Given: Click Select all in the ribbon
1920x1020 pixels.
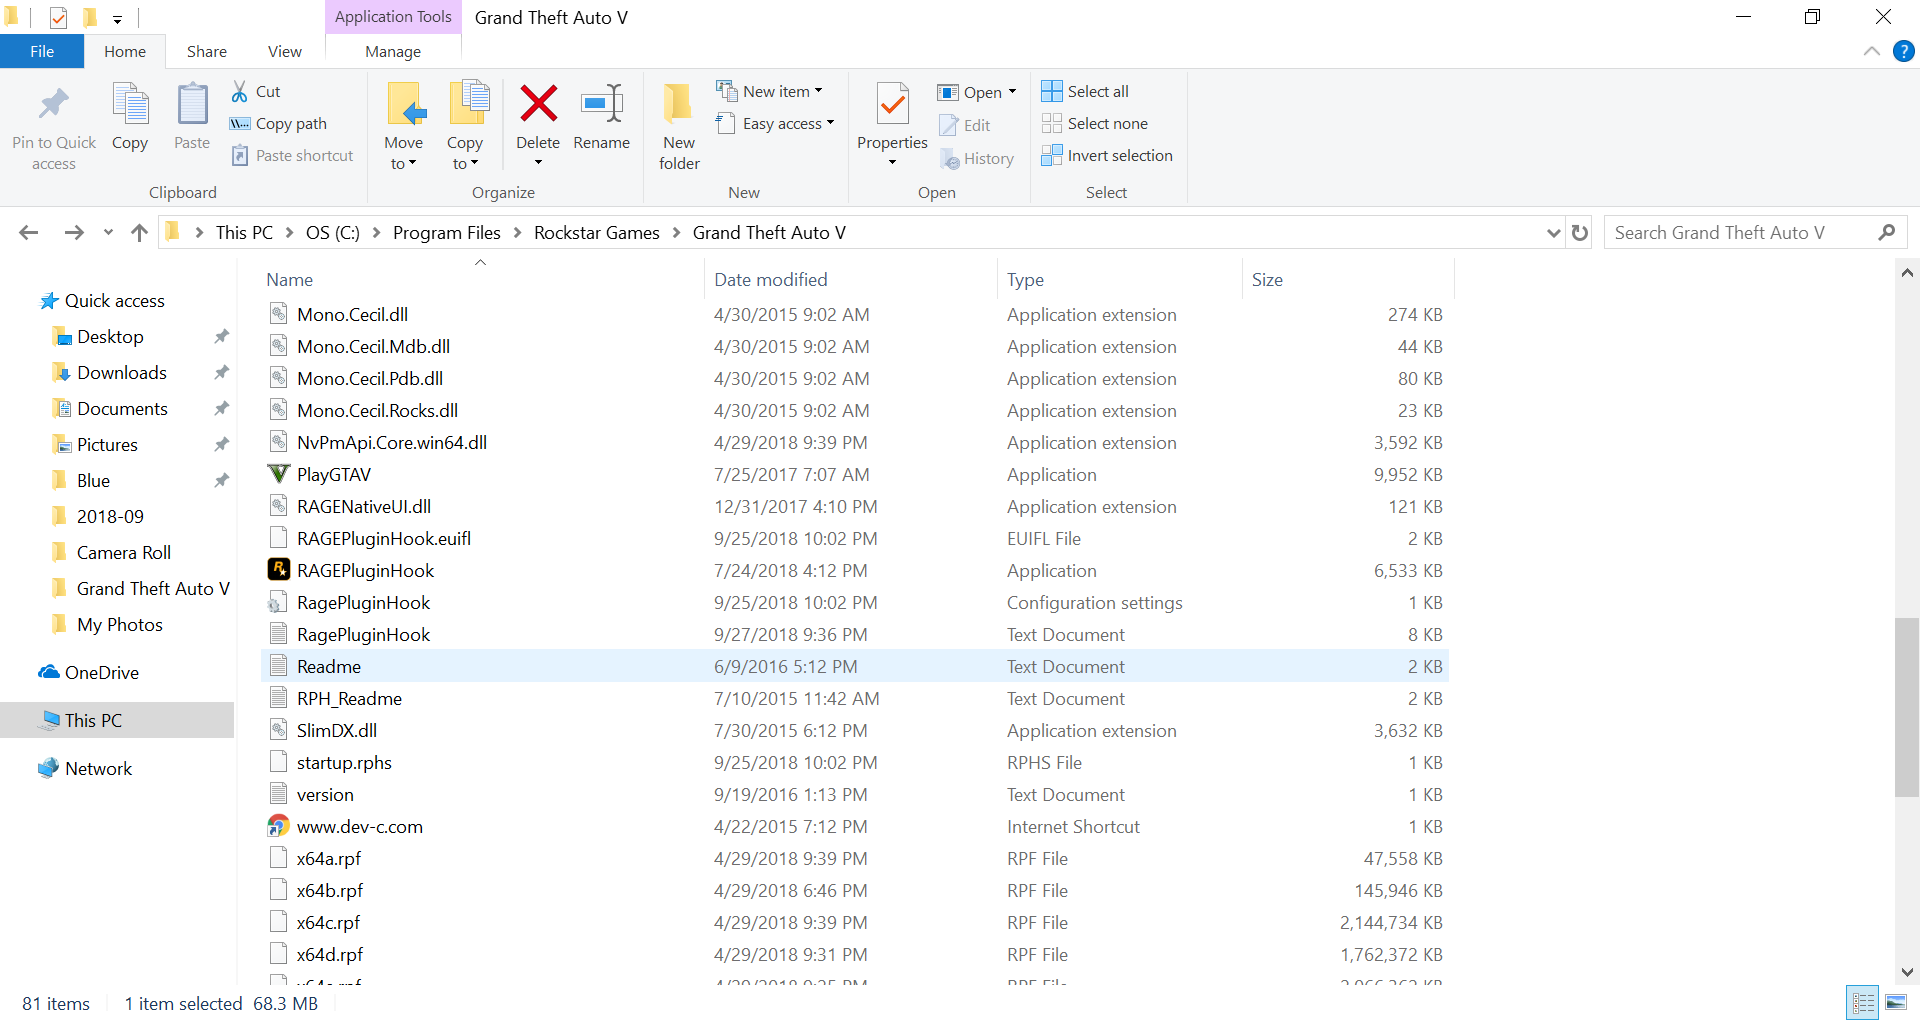Looking at the screenshot, I should [1086, 92].
